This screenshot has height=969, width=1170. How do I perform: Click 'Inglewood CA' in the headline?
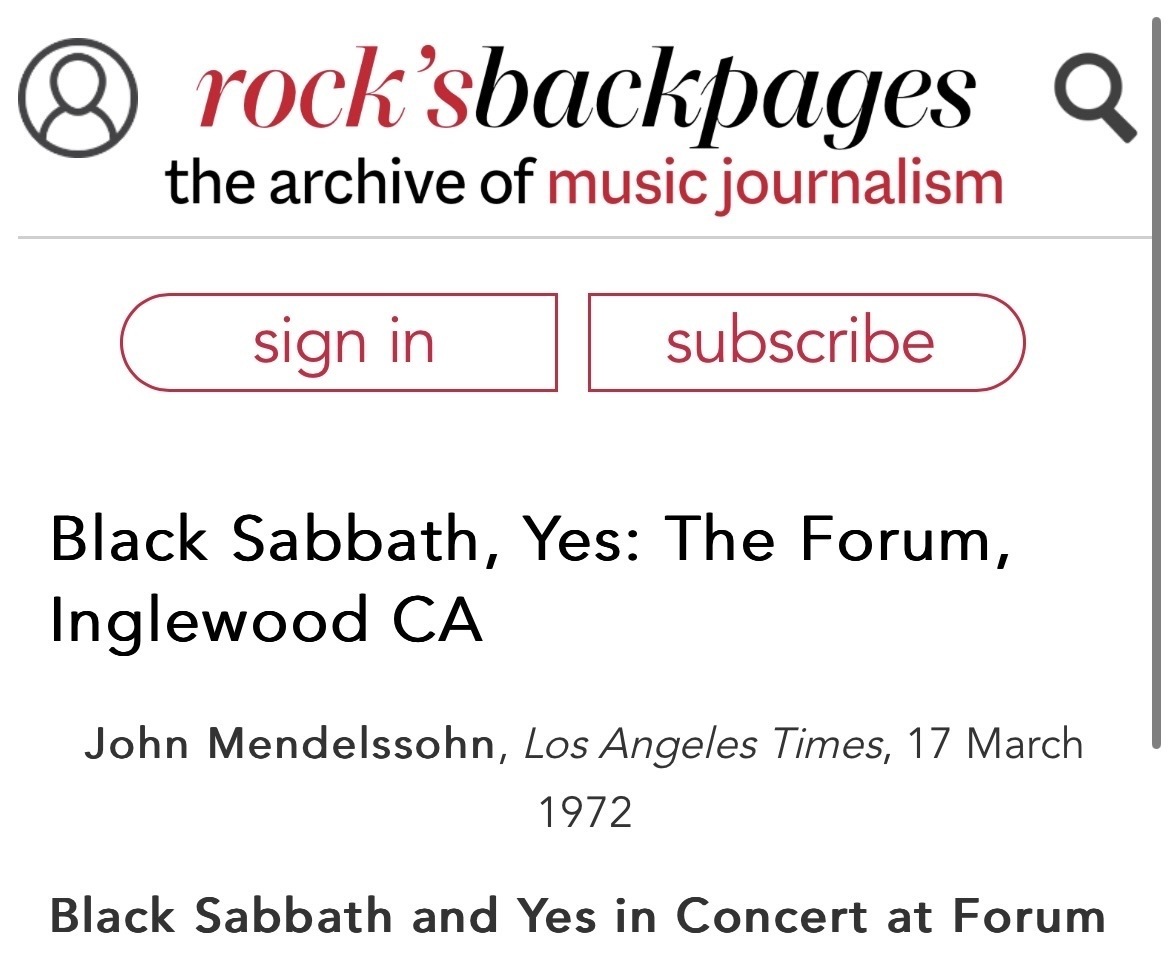(266, 622)
